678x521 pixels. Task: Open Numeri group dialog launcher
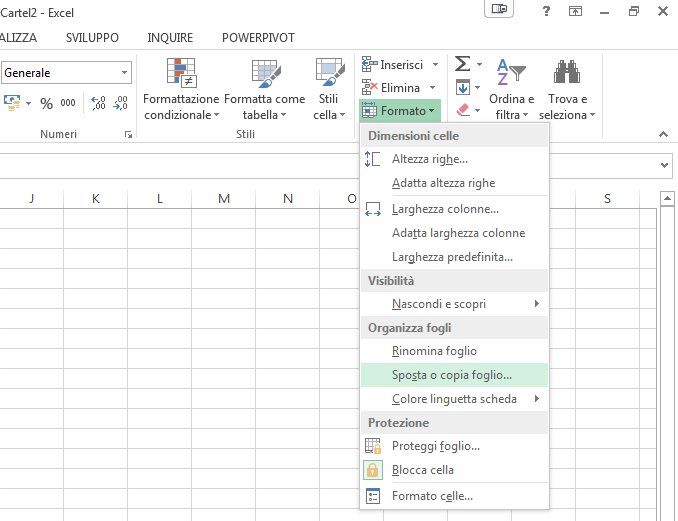pos(128,134)
